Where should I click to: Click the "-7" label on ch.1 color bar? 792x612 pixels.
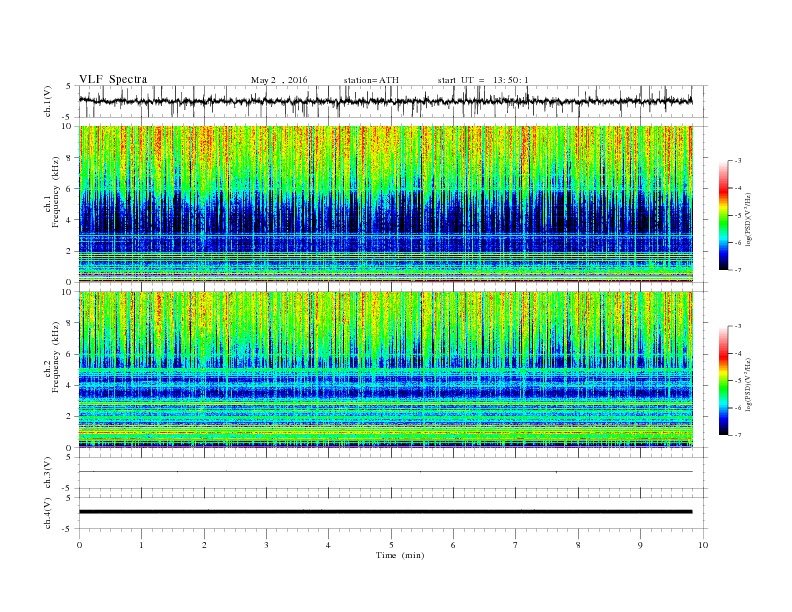pos(738,270)
